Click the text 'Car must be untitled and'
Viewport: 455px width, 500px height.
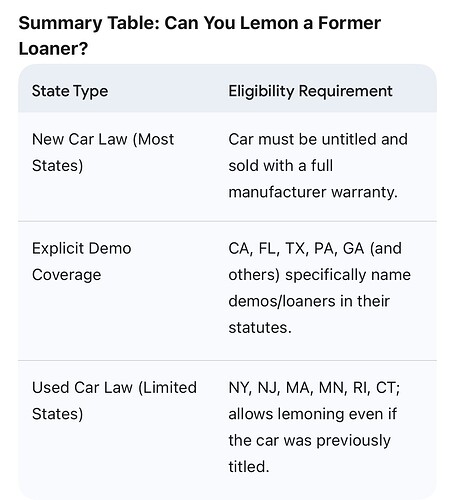pyautogui.click(x=318, y=139)
